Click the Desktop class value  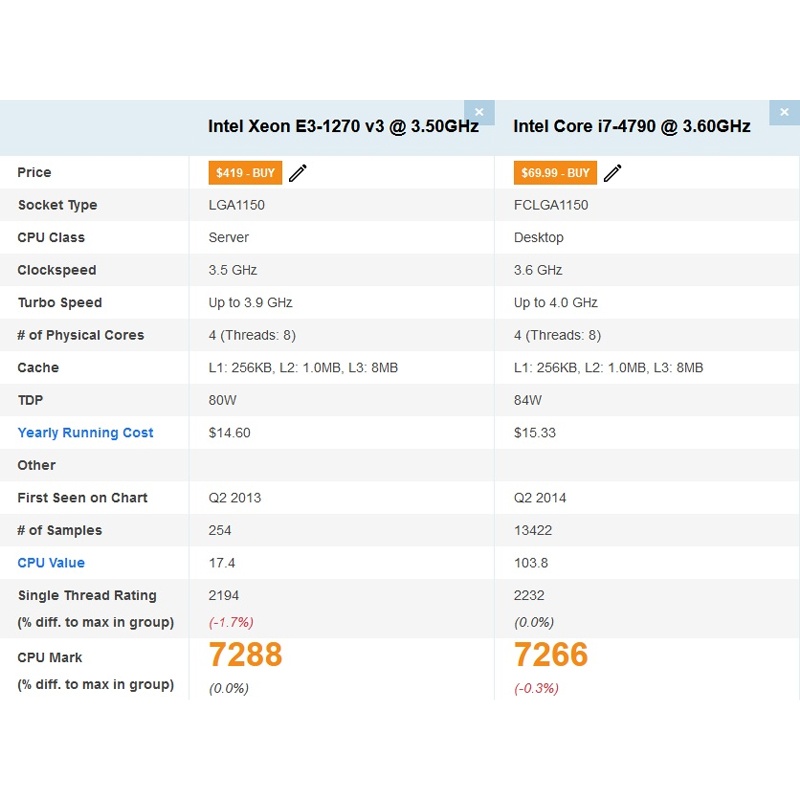click(x=539, y=238)
